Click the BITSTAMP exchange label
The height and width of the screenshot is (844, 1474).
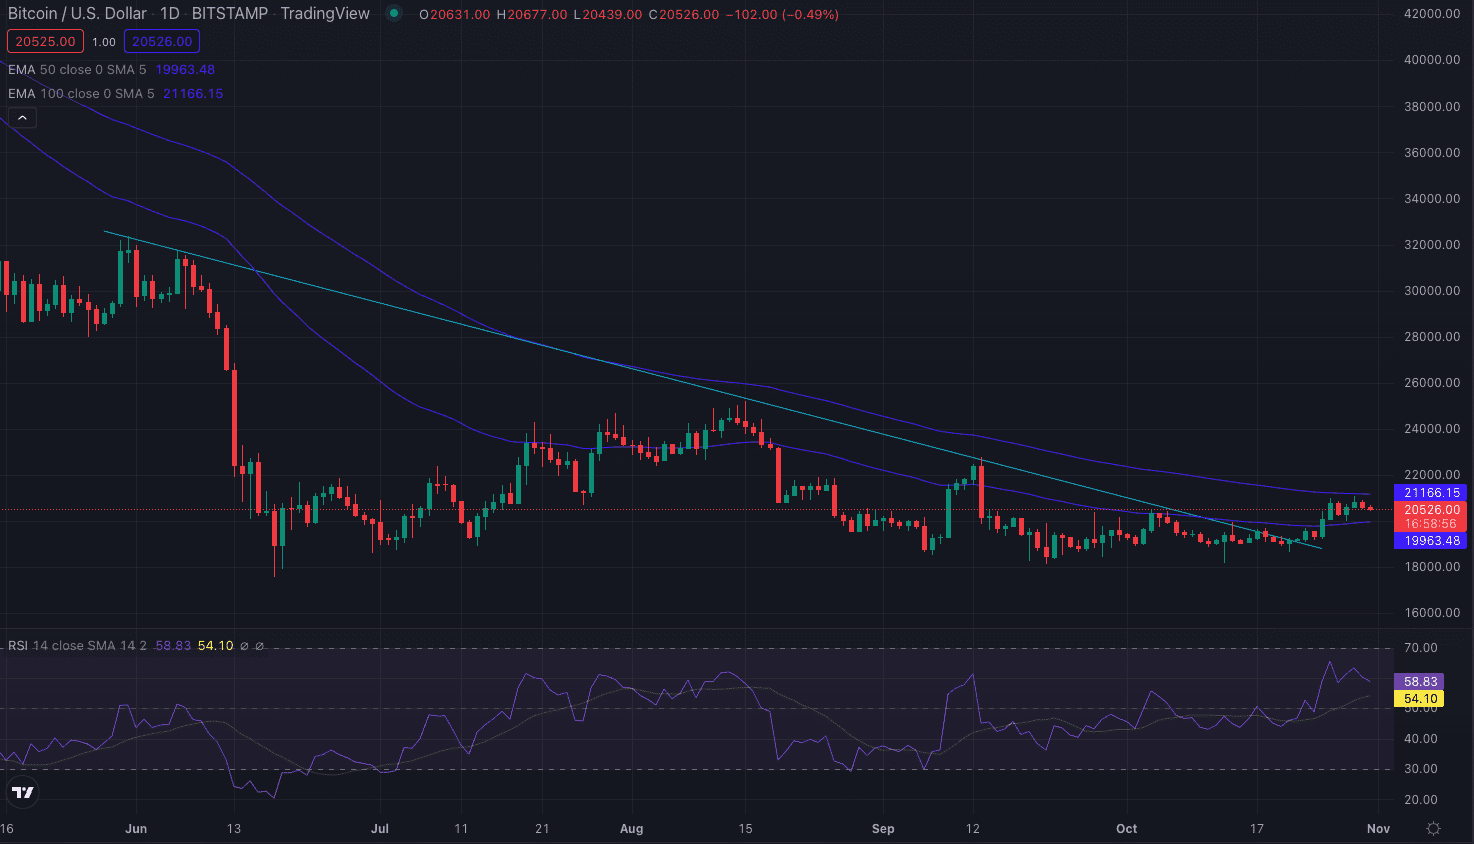click(x=230, y=14)
